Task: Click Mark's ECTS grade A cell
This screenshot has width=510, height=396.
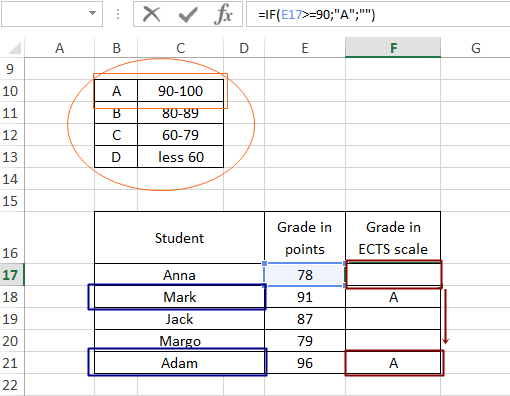Action: coord(393,297)
